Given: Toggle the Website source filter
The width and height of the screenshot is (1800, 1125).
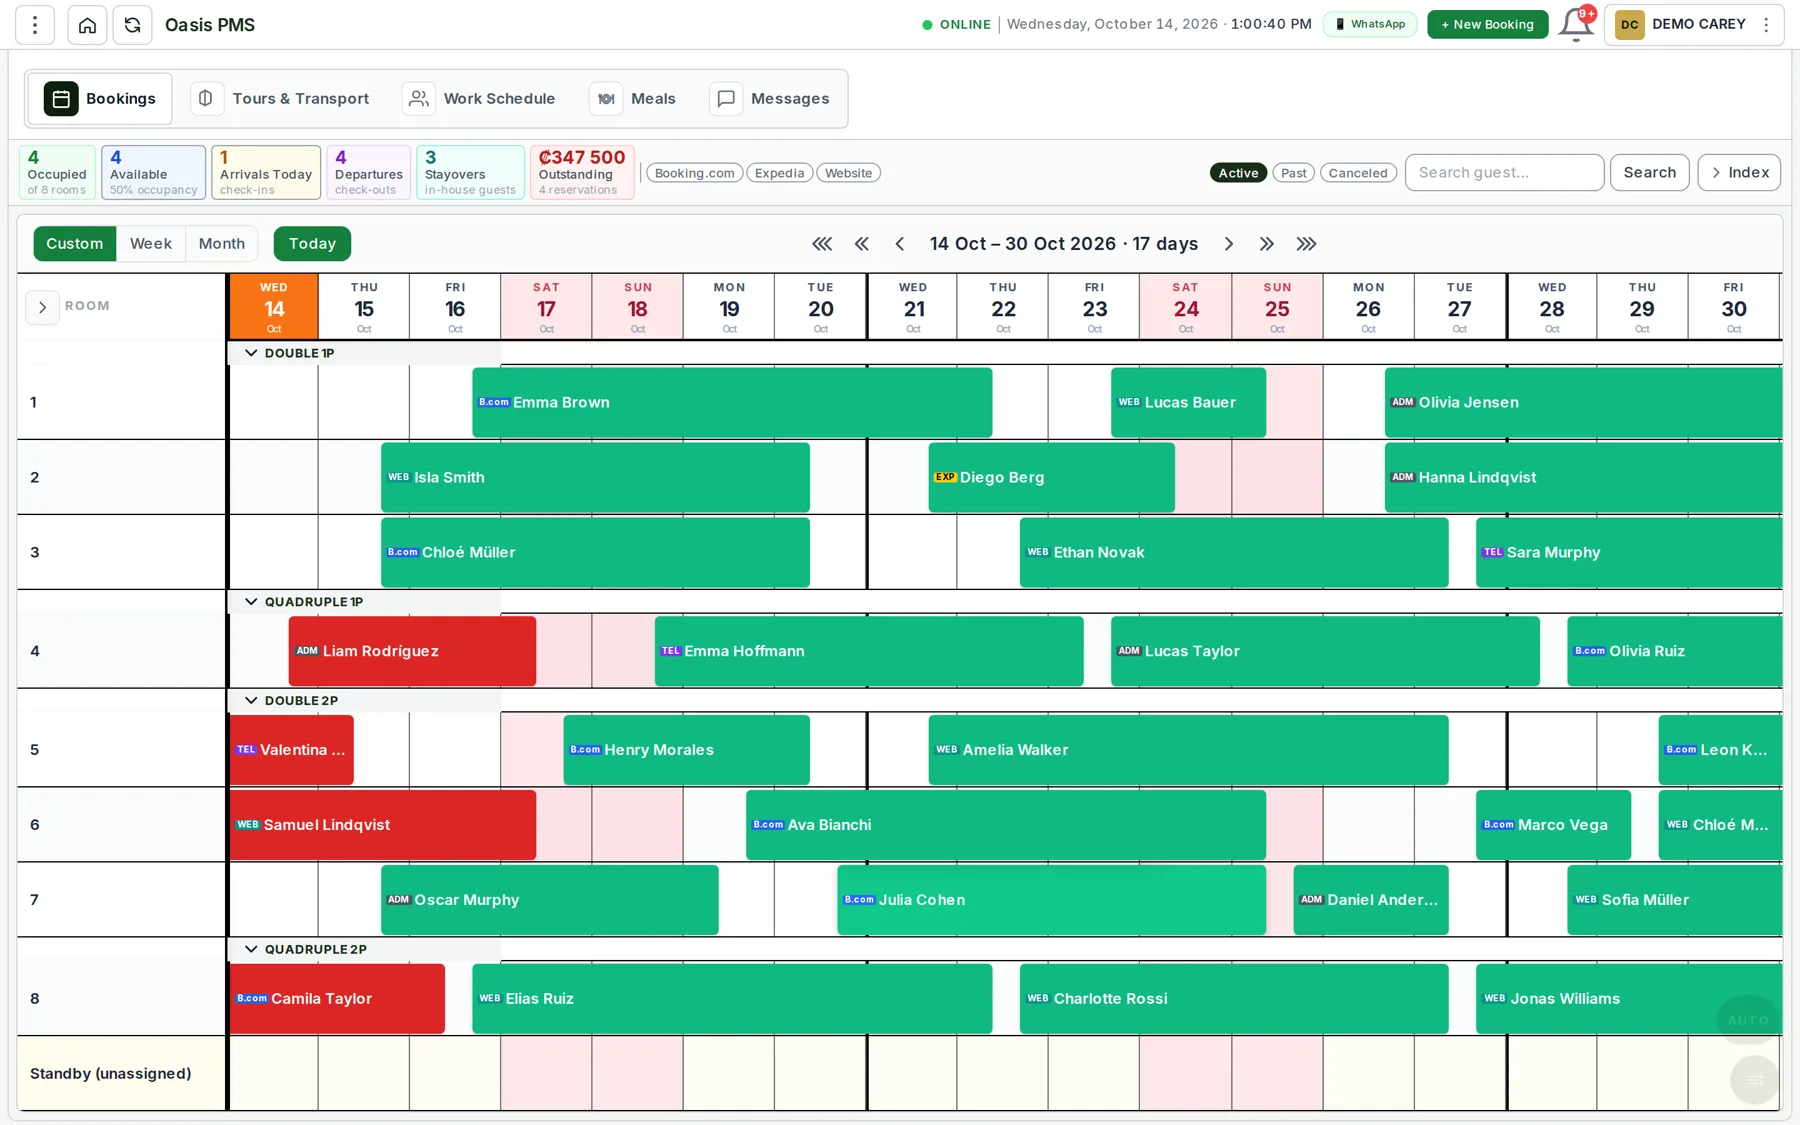Looking at the screenshot, I should pos(849,173).
